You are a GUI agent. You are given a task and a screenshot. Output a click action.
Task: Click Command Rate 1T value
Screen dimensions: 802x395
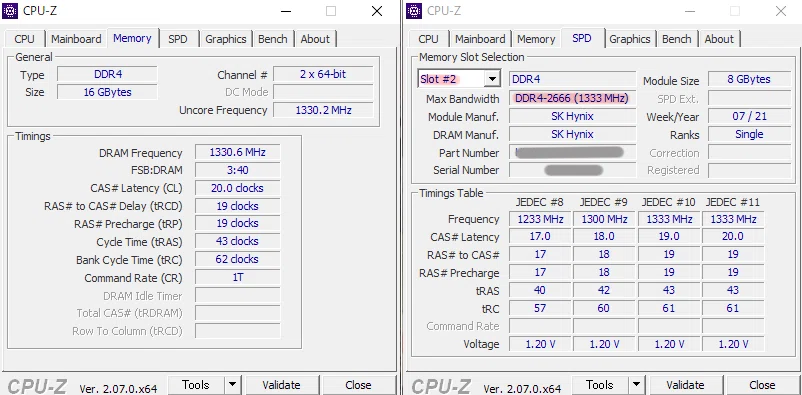click(x=237, y=277)
